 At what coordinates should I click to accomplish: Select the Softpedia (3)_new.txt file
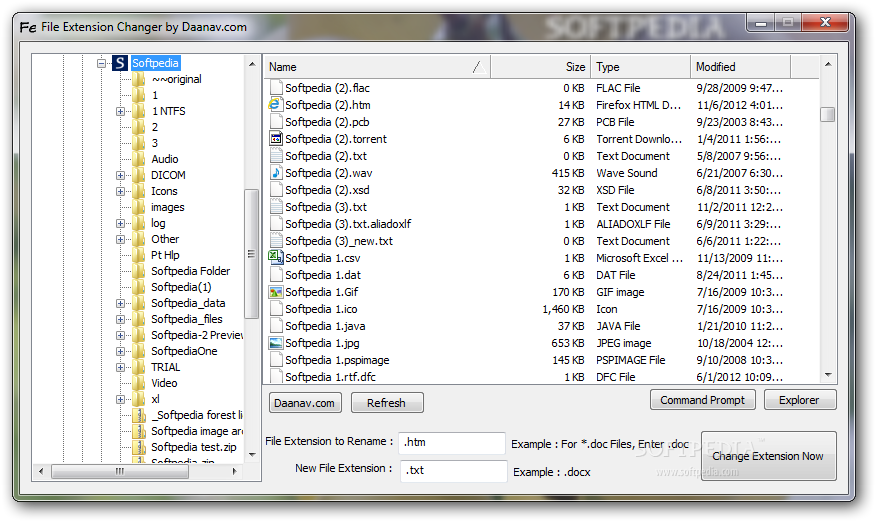point(339,241)
